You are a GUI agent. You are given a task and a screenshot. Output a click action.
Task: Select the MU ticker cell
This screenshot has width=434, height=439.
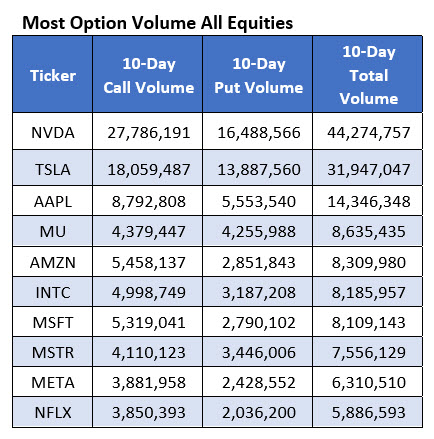(53, 232)
